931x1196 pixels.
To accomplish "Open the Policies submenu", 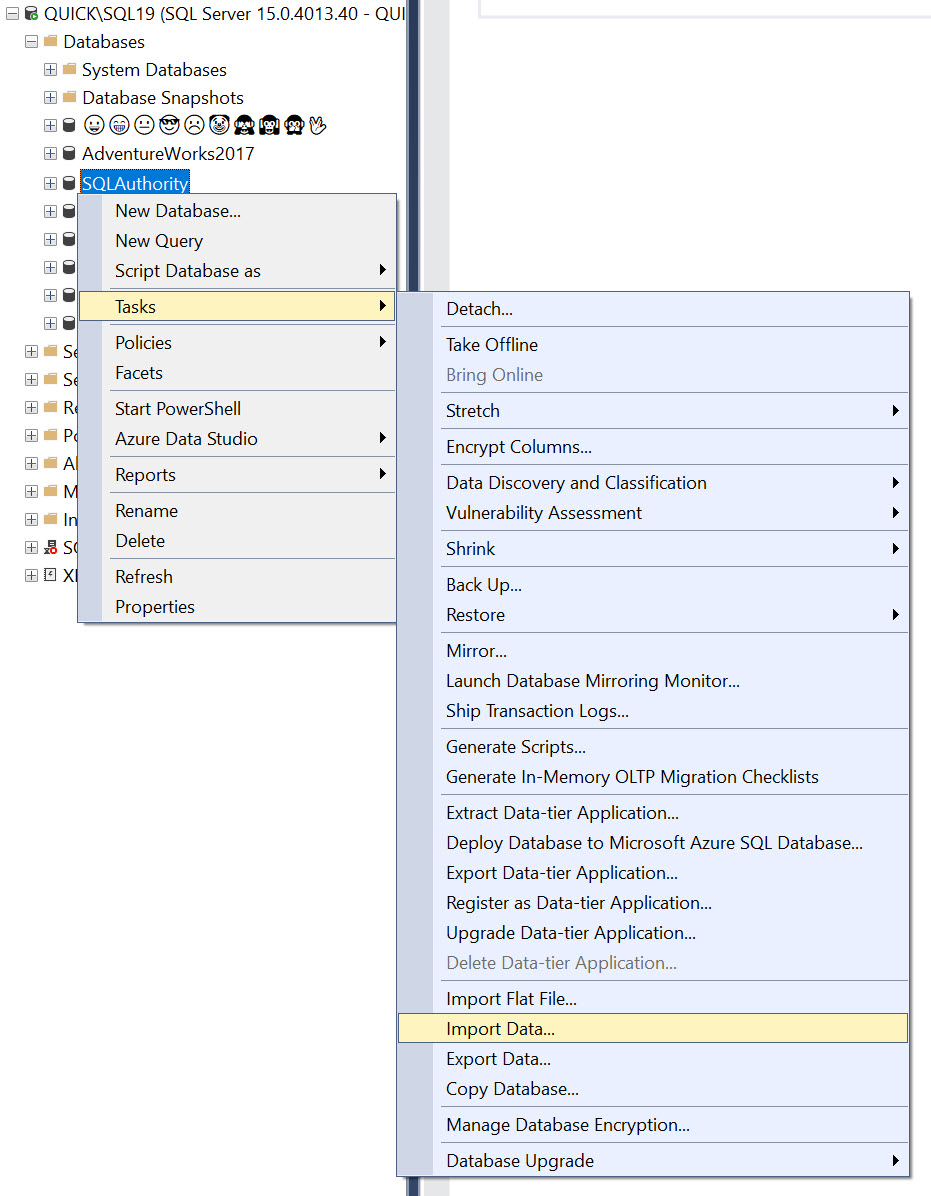I will pyautogui.click(x=237, y=342).
